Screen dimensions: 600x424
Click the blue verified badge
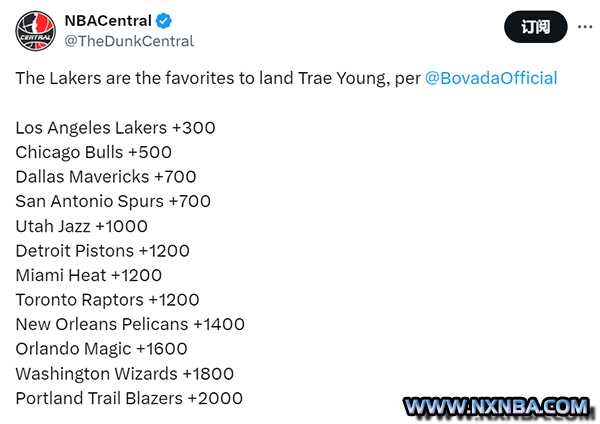pos(164,21)
